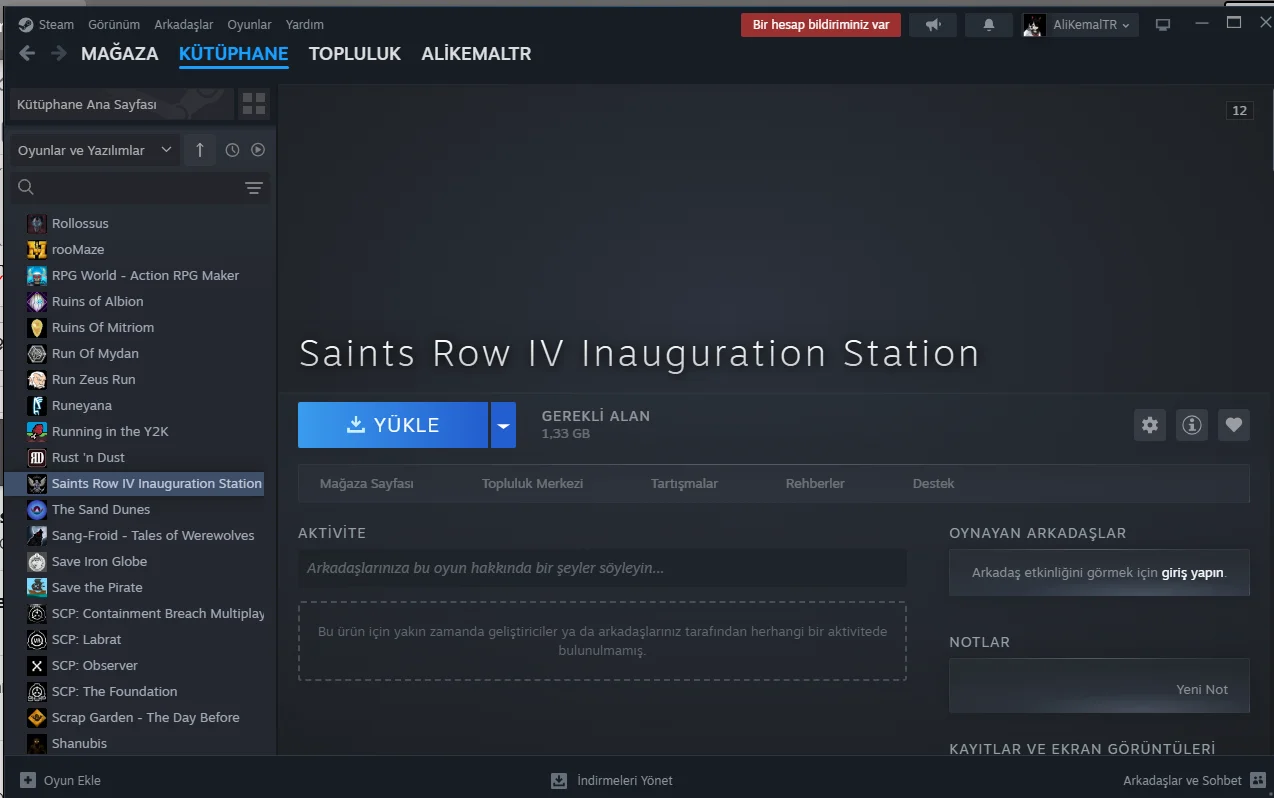Open advanced filter options icon
The height and width of the screenshot is (798, 1274).
254,188
